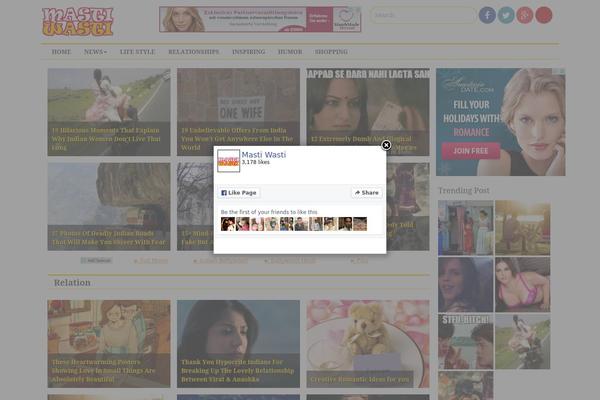Click the 3,178 likes text in popup
This screenshot has height=400, width=600.
click(x=256, y=162)
